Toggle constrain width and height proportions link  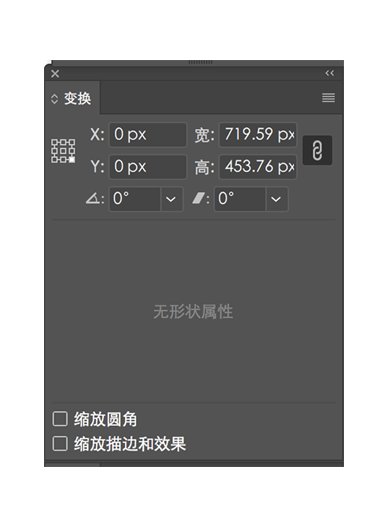(x=317, y=150)
